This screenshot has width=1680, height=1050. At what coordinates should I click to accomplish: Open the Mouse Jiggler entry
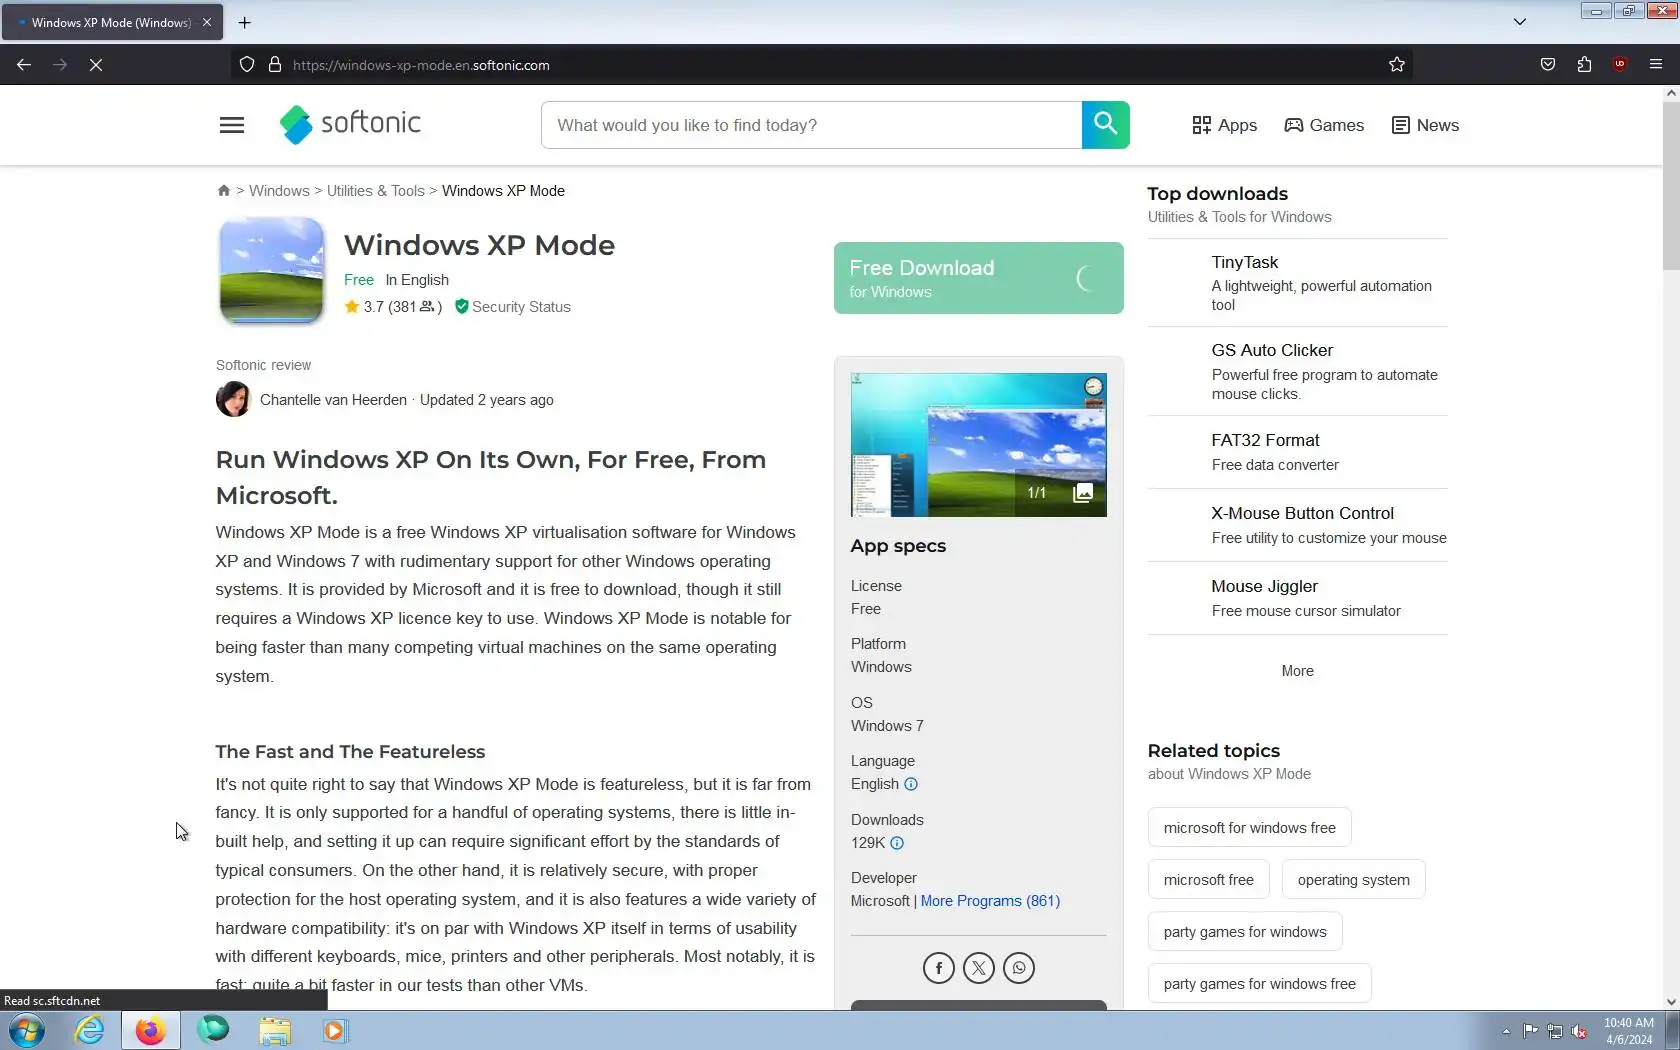(1297, 598)
